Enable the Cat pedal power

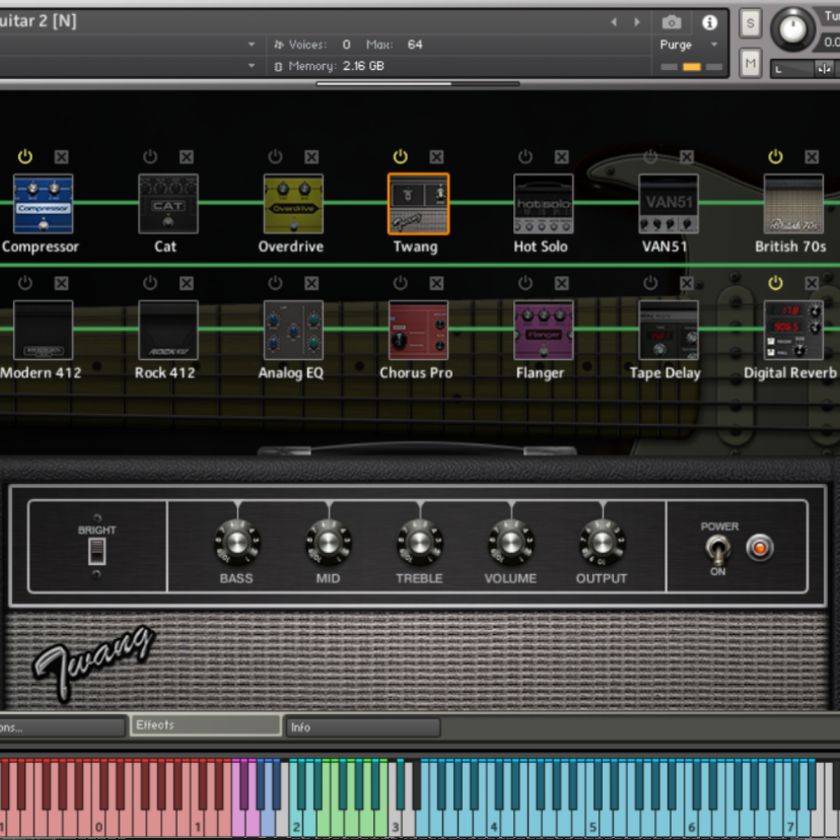pos(150,156)
